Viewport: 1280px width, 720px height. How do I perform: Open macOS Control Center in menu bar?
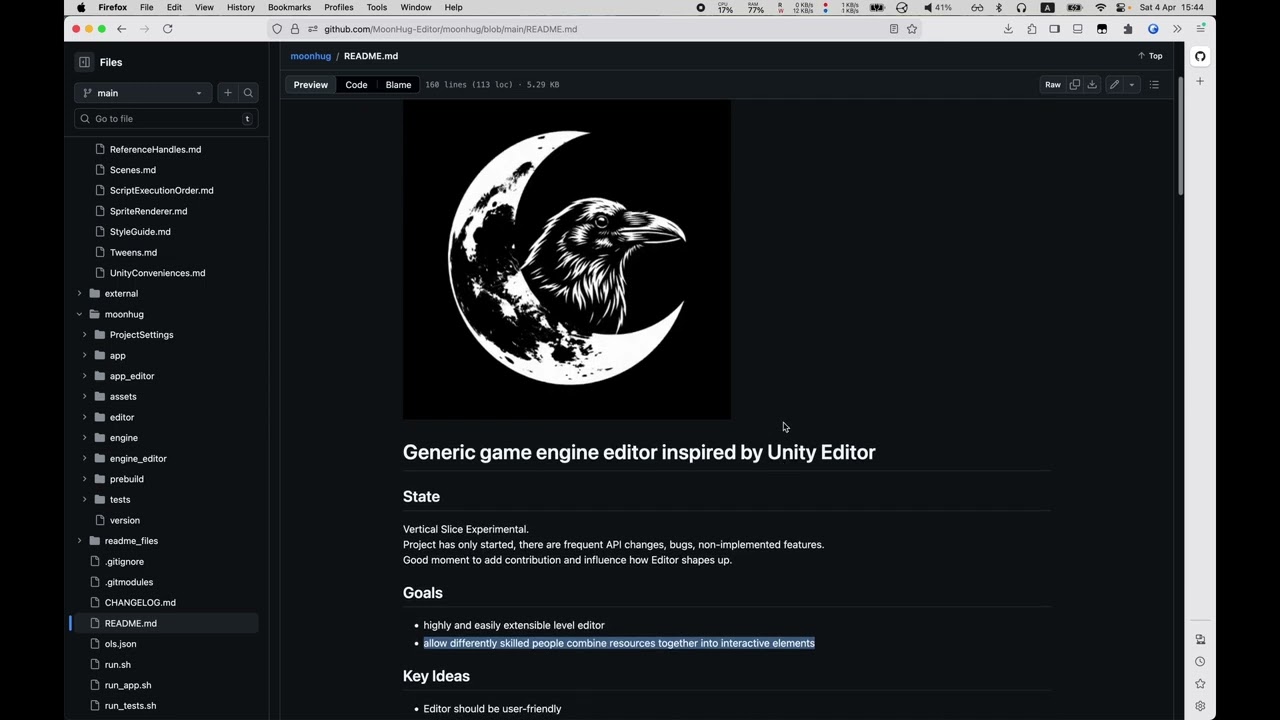1122,7
